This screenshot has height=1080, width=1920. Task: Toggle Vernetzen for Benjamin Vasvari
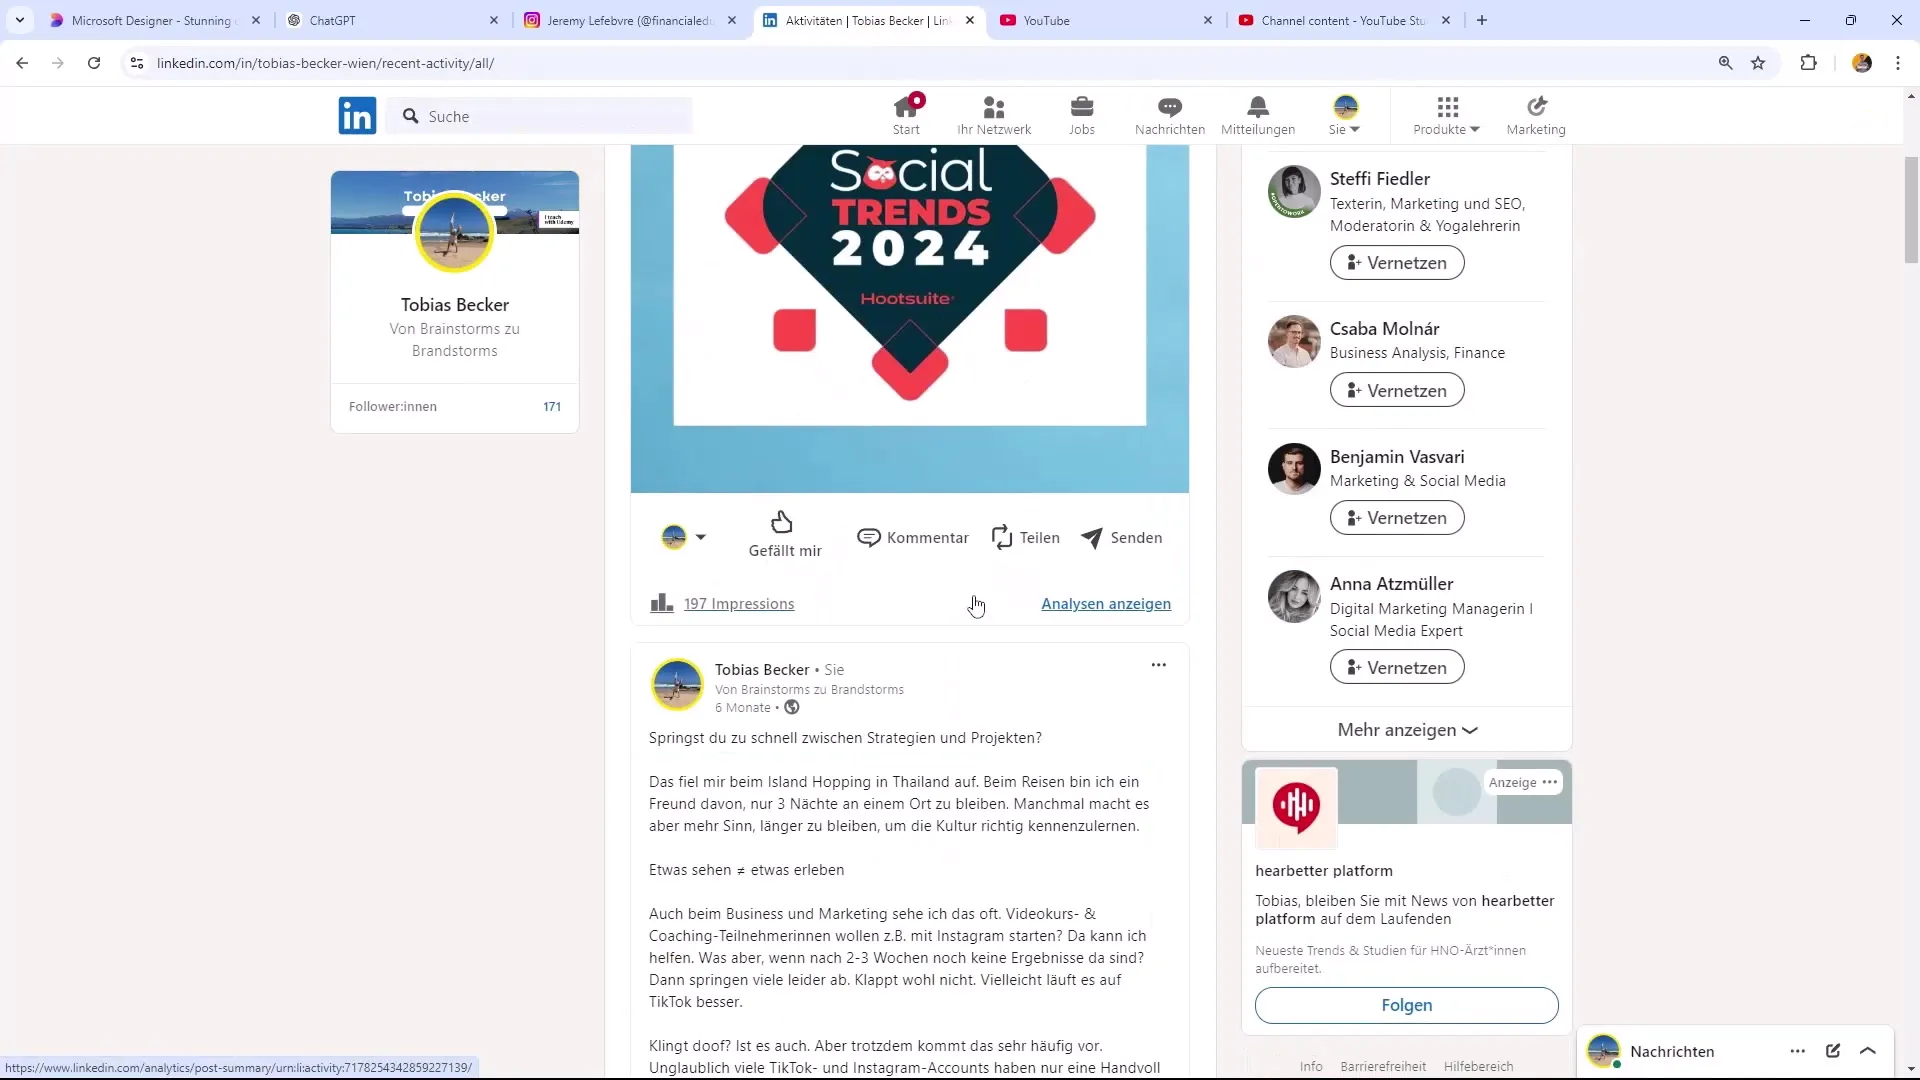coord(1398,517)
